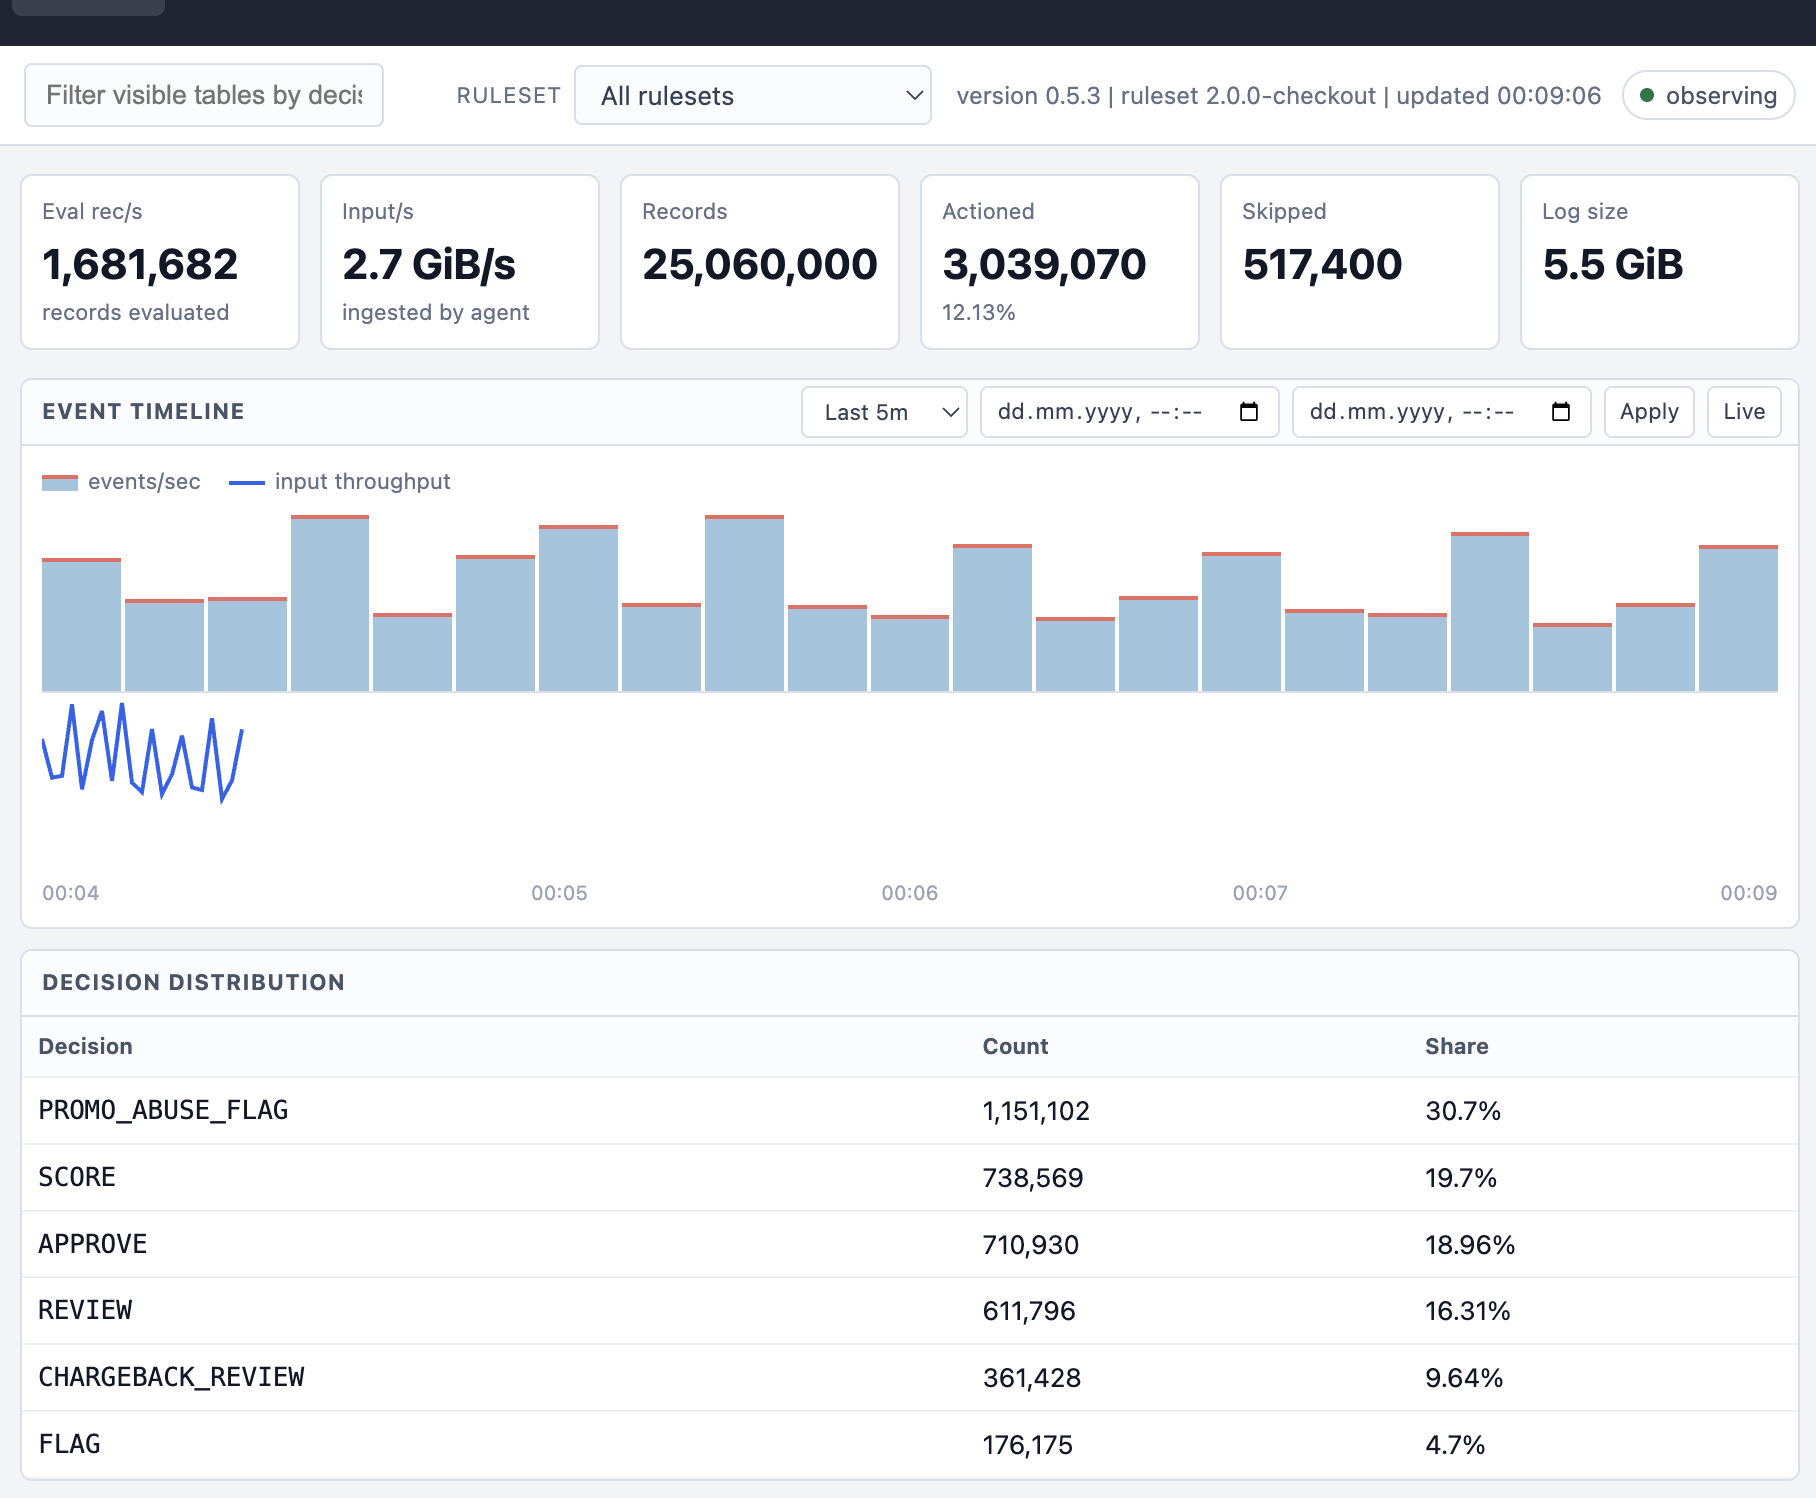
Task: Click the Eval rec/s 1,681,682 card
Action: [x=160, y=262]
